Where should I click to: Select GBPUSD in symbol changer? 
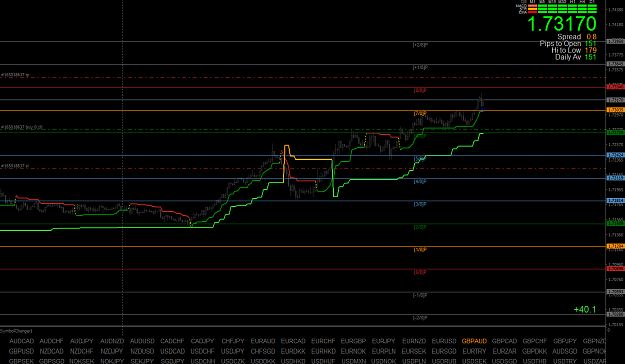[x=22, y=351]
